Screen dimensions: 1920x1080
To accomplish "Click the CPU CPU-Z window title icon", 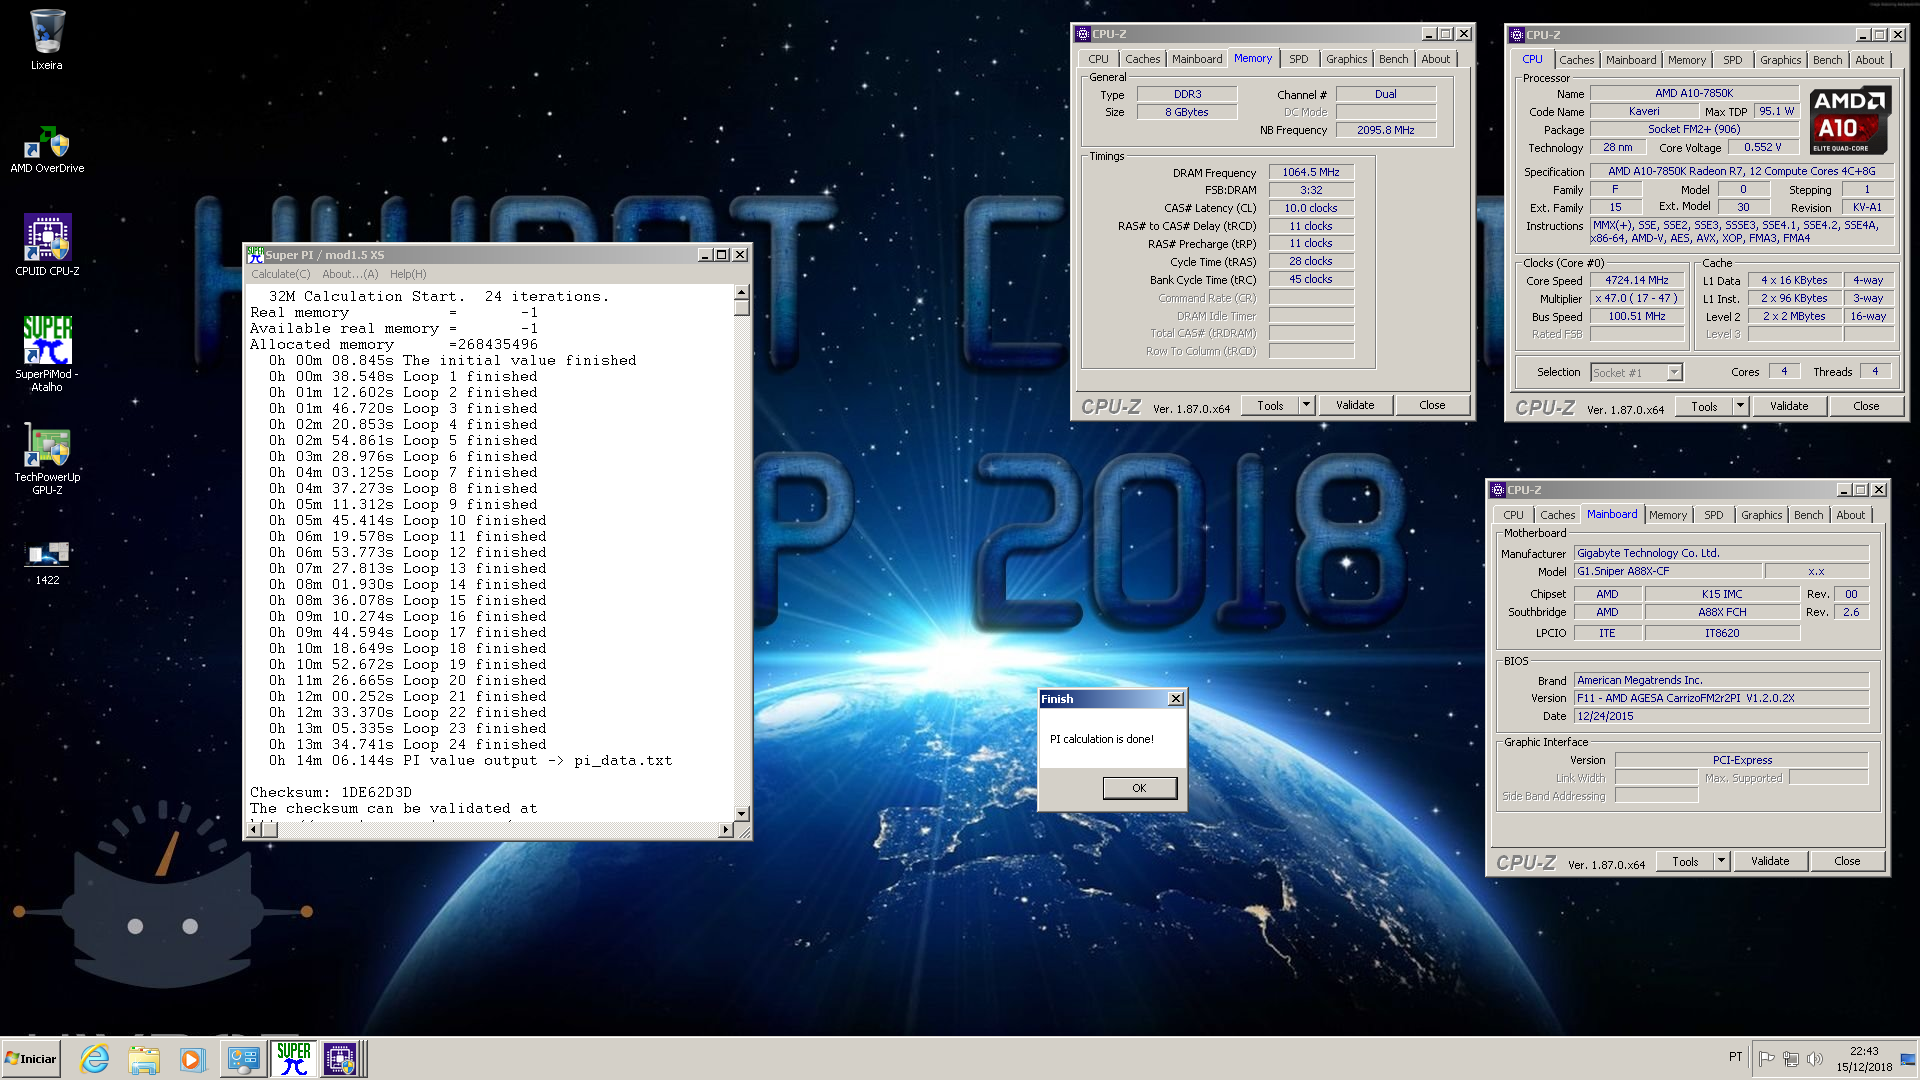I will [1516, 35].
